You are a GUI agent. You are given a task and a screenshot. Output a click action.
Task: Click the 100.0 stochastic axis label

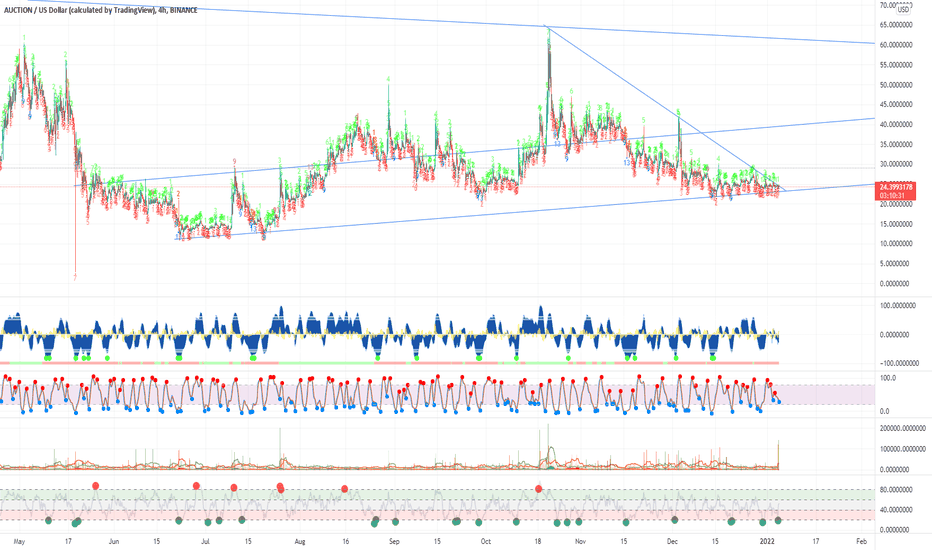click(888, 378)
